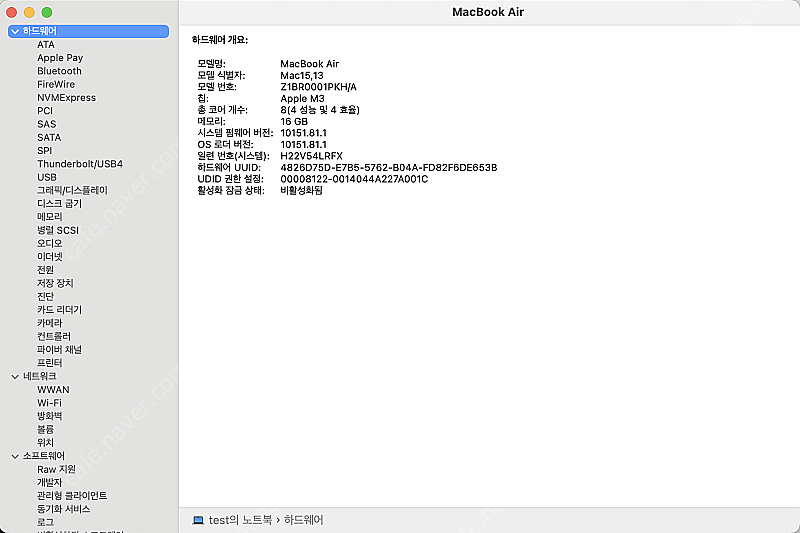The width and height of the screenshot is (800, 533).
Task: Click the core count value 8(4 성능 및 4 효율)
Action: (320, 110)
